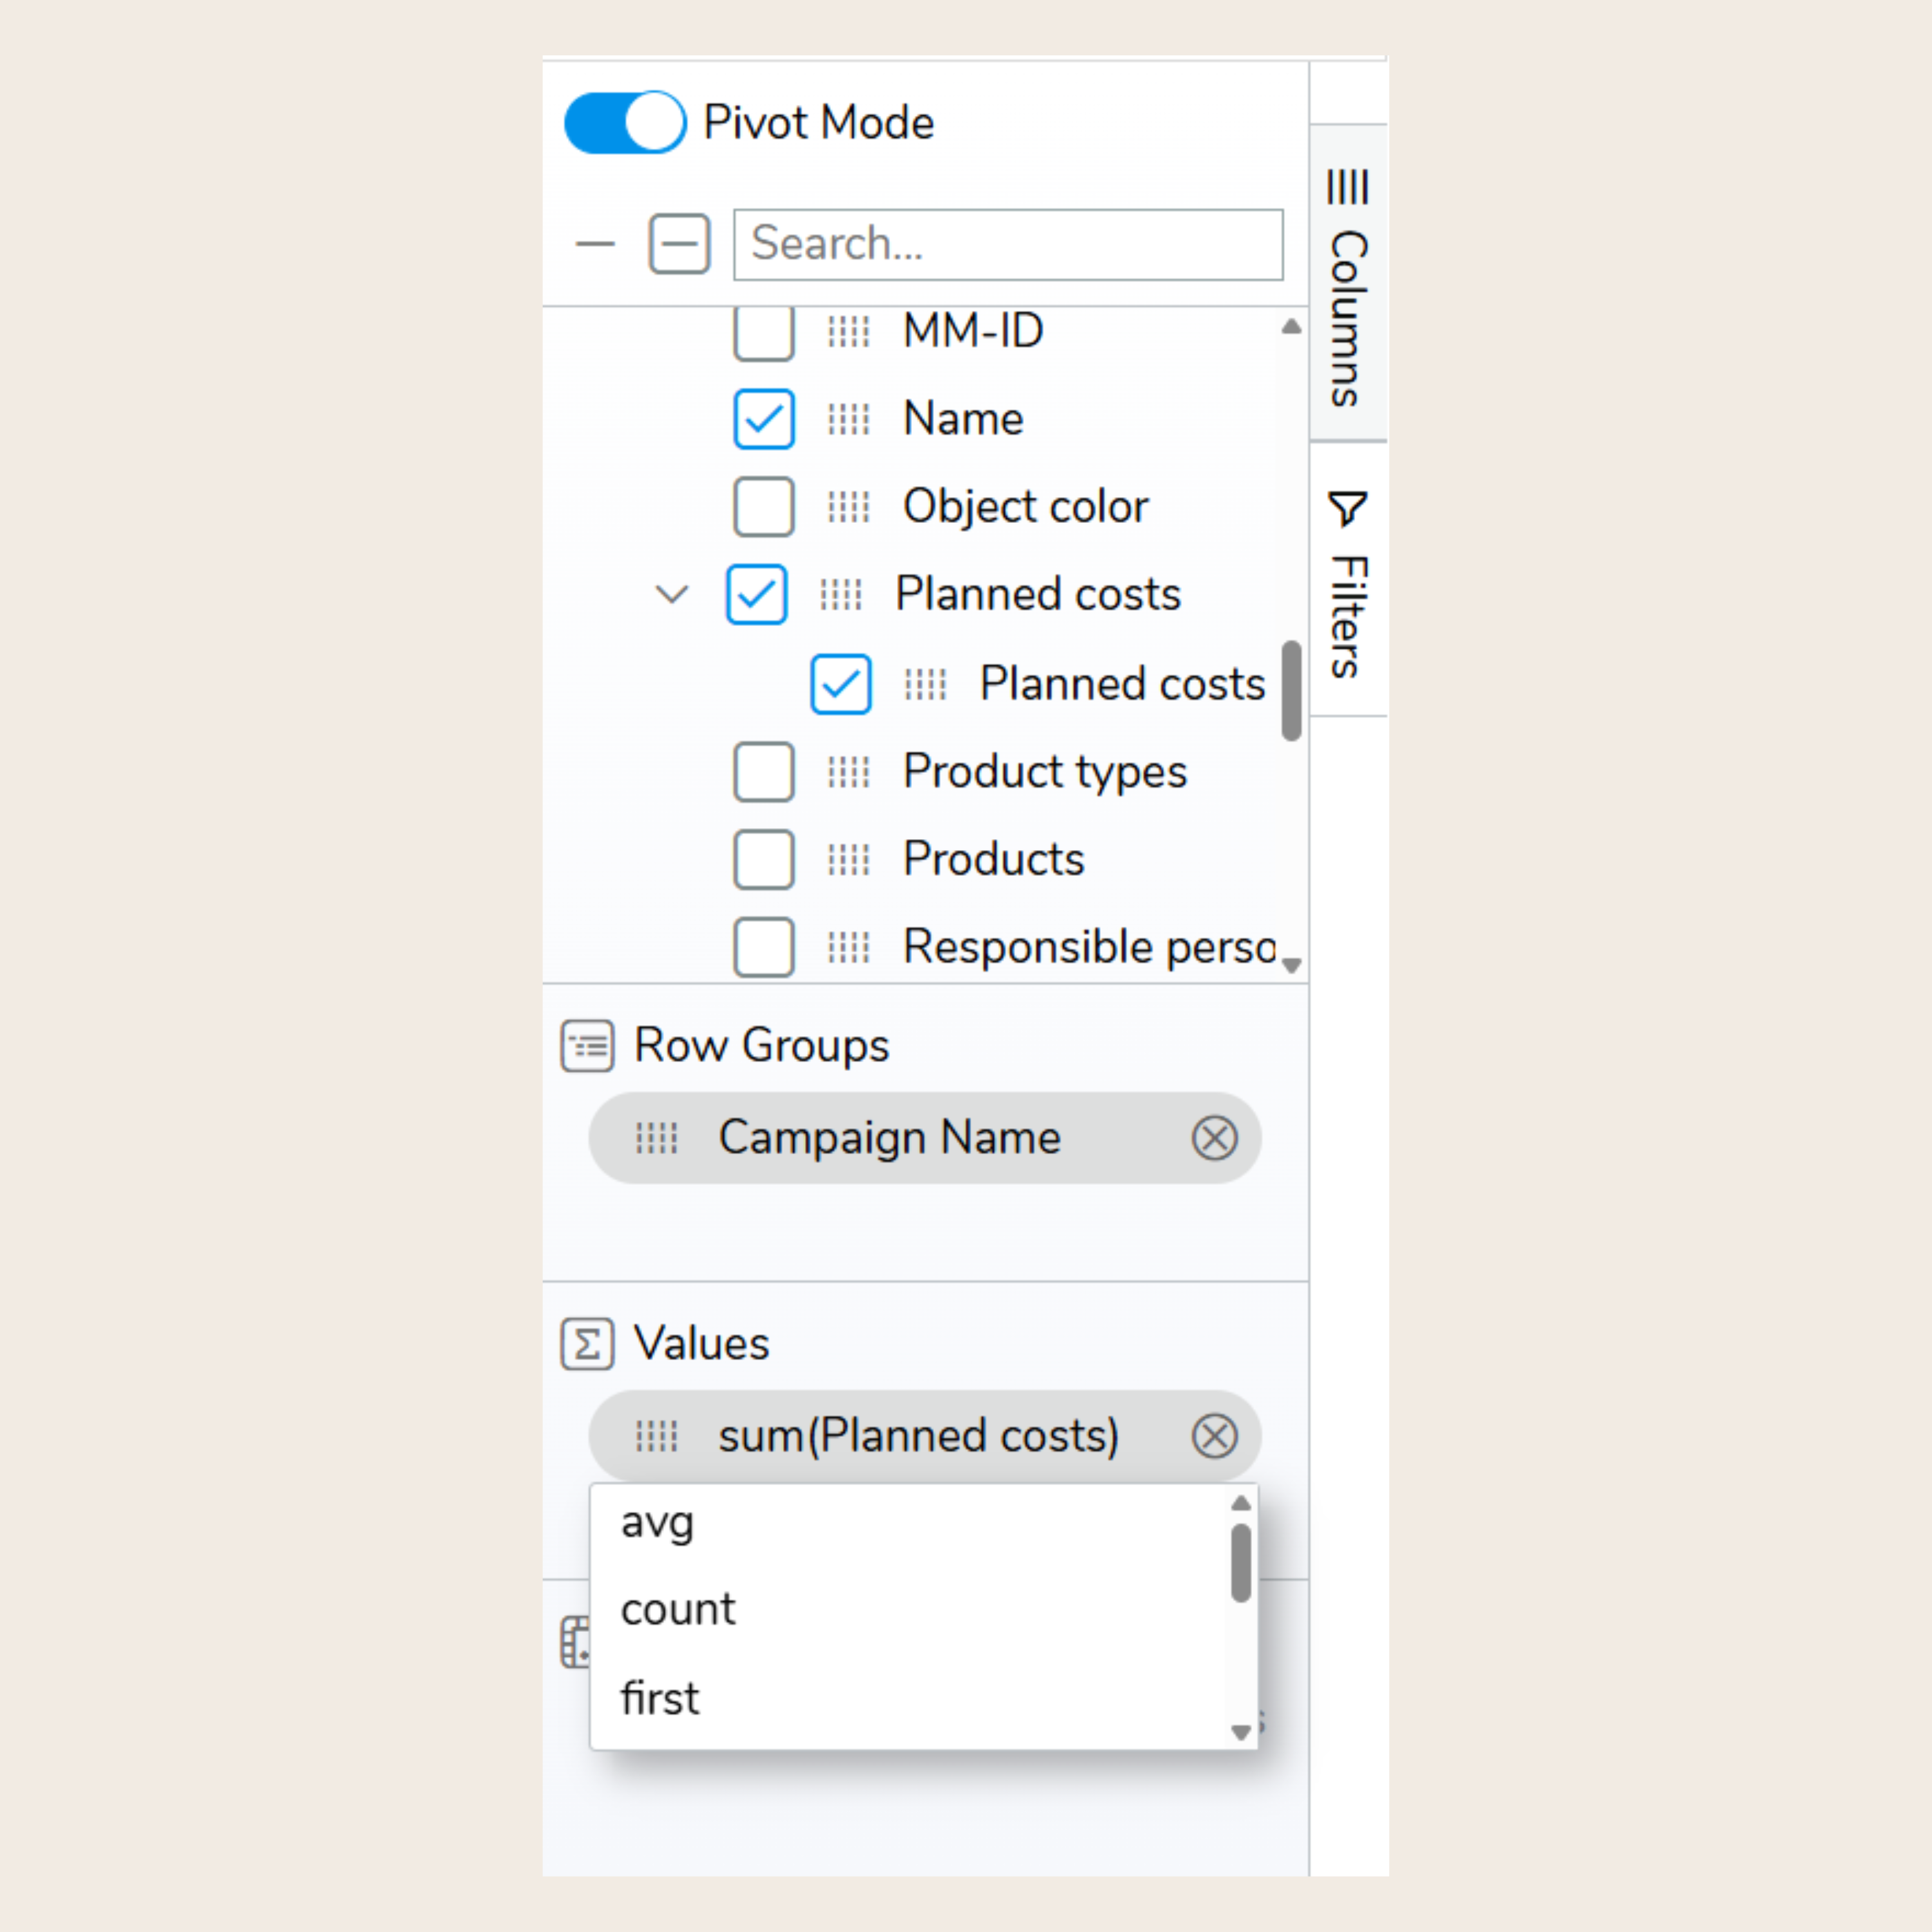The height and width of the screenshot is (1932, 1932).
Task: Switch to Columns side tab
Action: point(1347,285)
